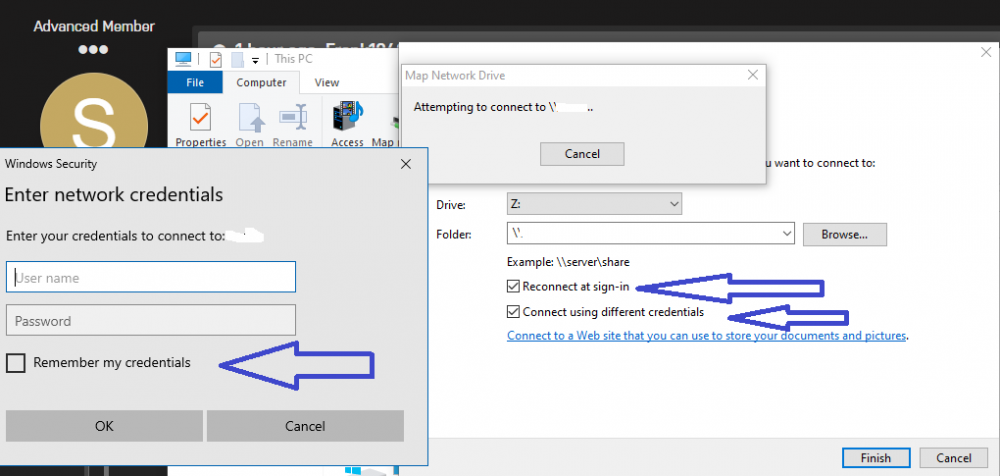Focus the User name field
1000x476 pixels.
tap(151, 278)
